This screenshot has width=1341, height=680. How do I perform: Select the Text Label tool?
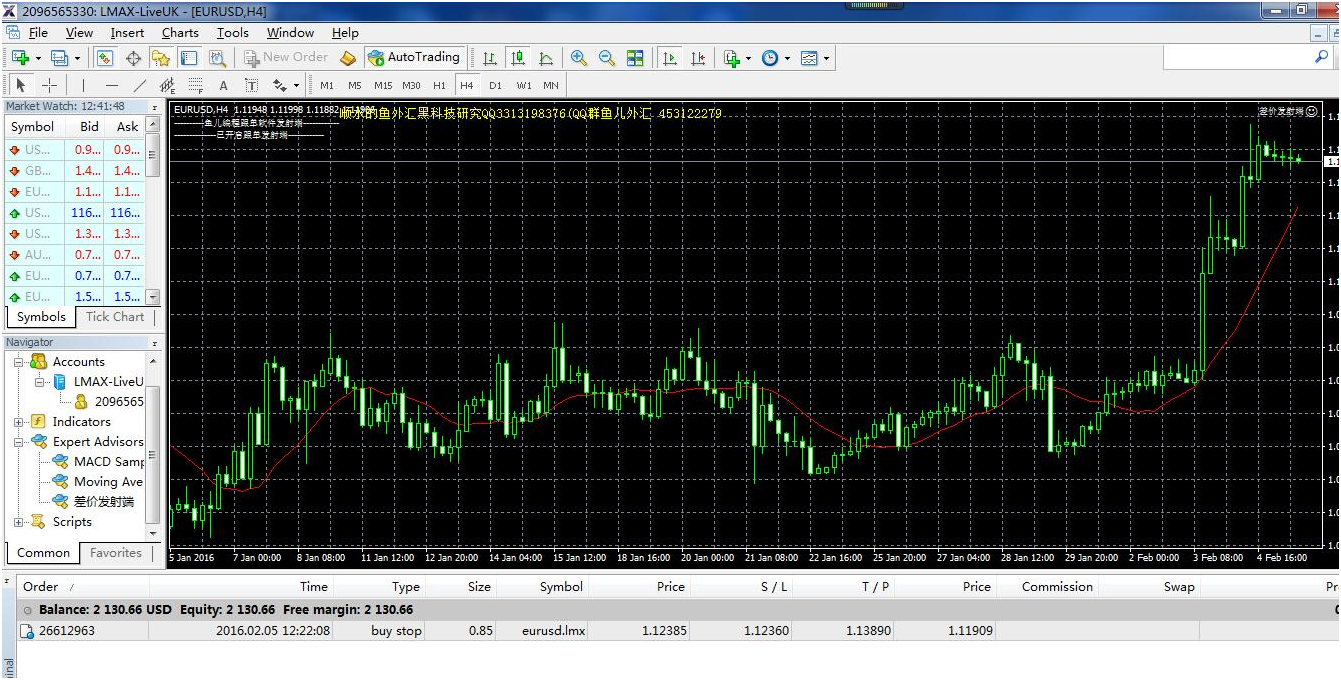tap(251, 85)
